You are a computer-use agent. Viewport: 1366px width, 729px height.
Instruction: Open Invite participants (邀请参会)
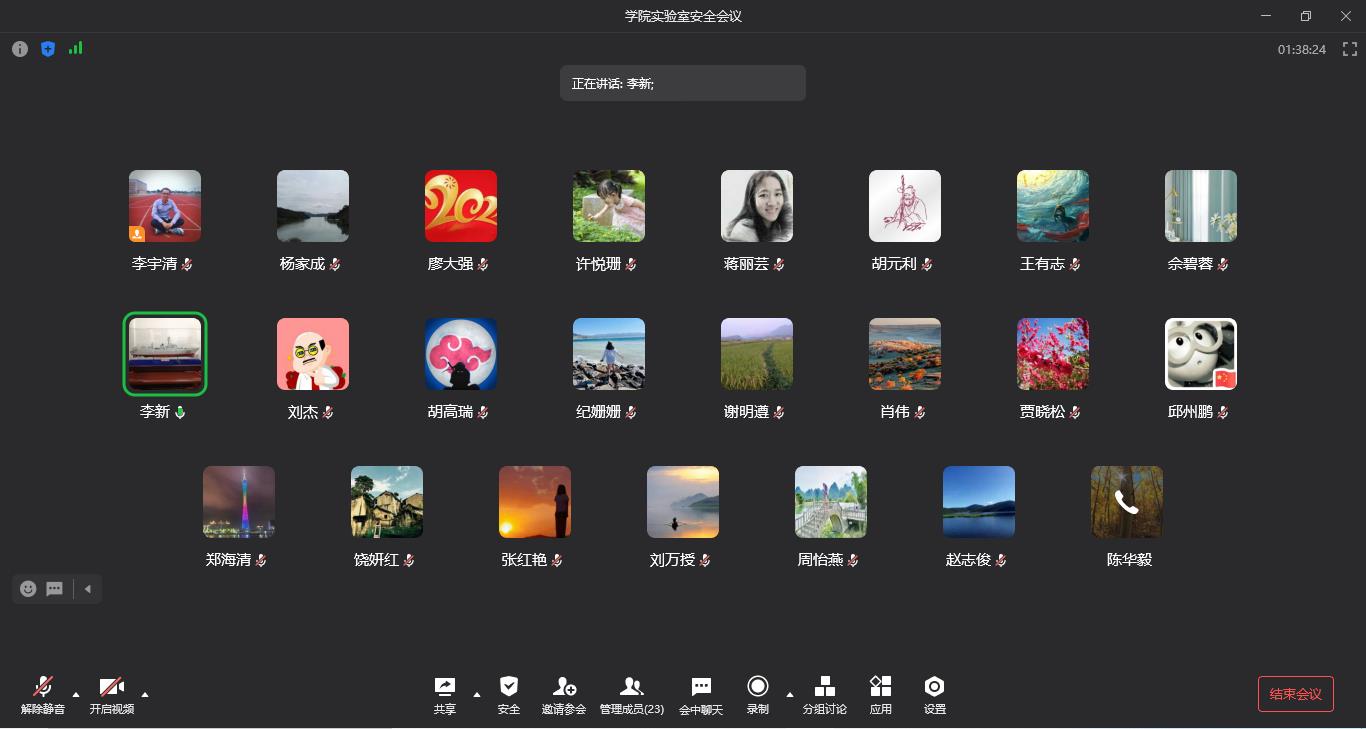(564, 695)
